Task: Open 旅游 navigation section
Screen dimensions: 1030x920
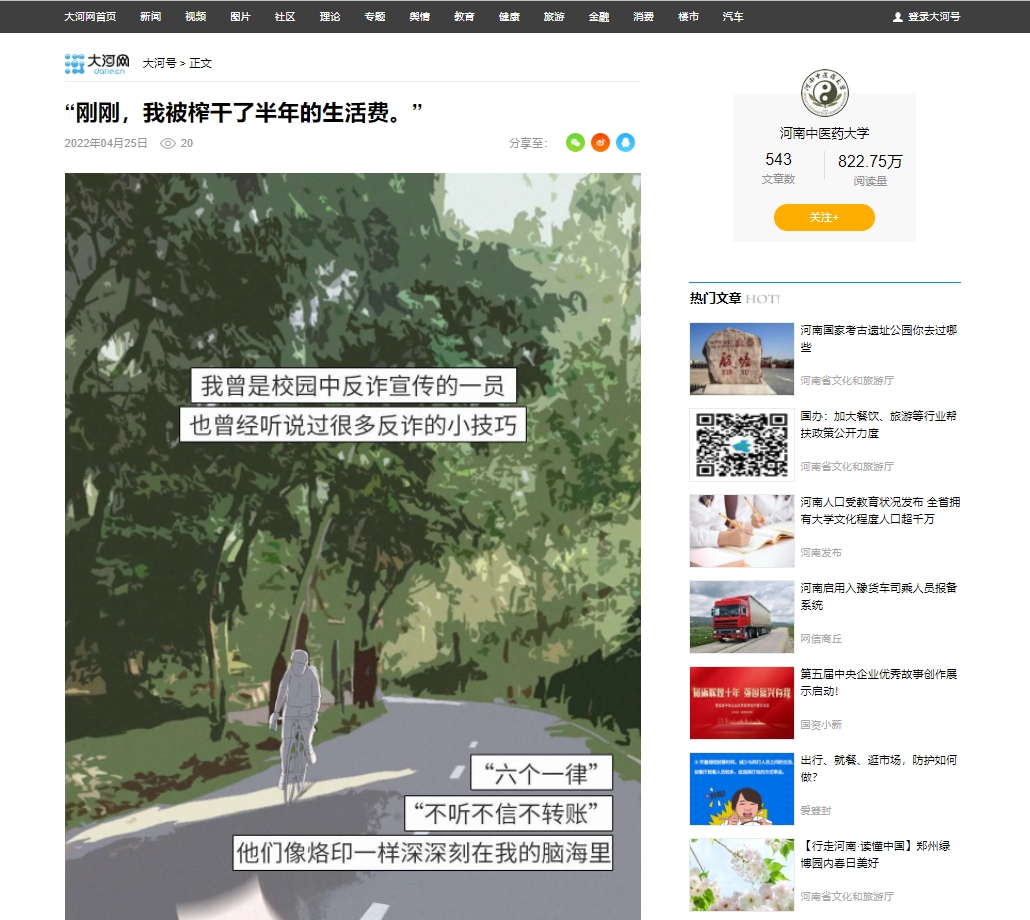Action: [554, 17]
